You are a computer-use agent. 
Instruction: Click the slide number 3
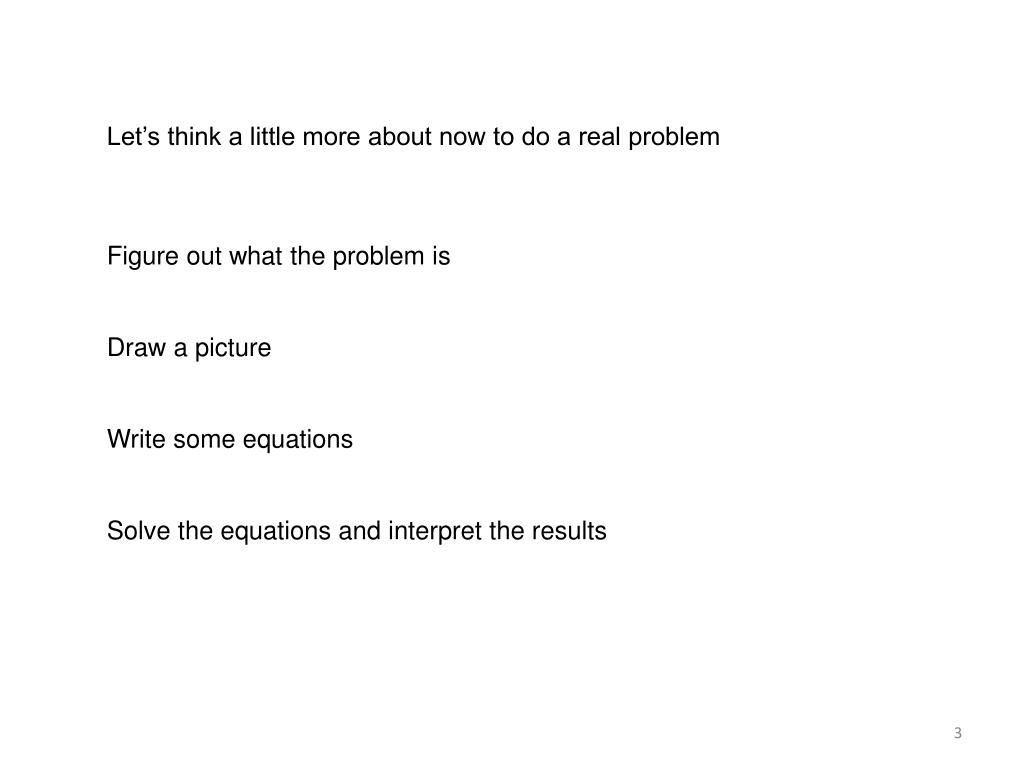[957, 733]
